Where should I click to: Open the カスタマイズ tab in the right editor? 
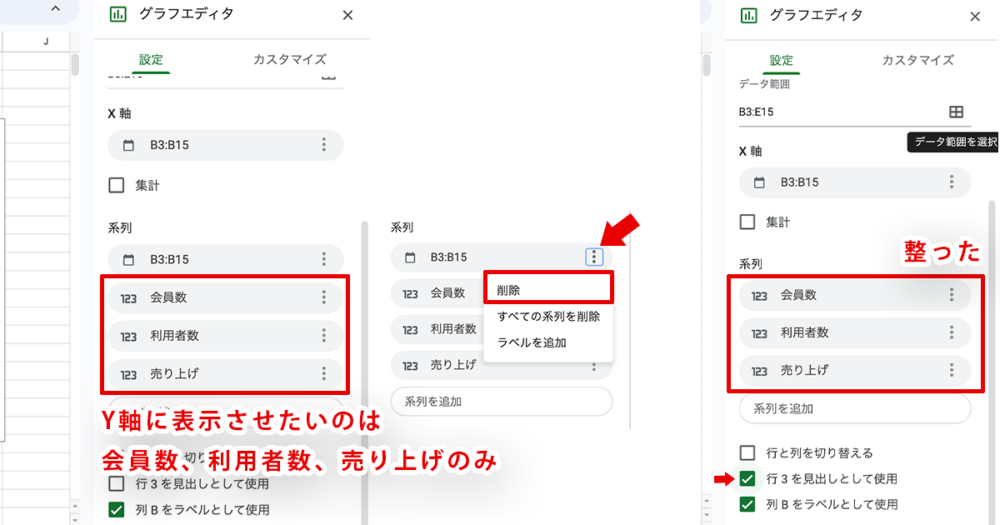click(918, 61)
